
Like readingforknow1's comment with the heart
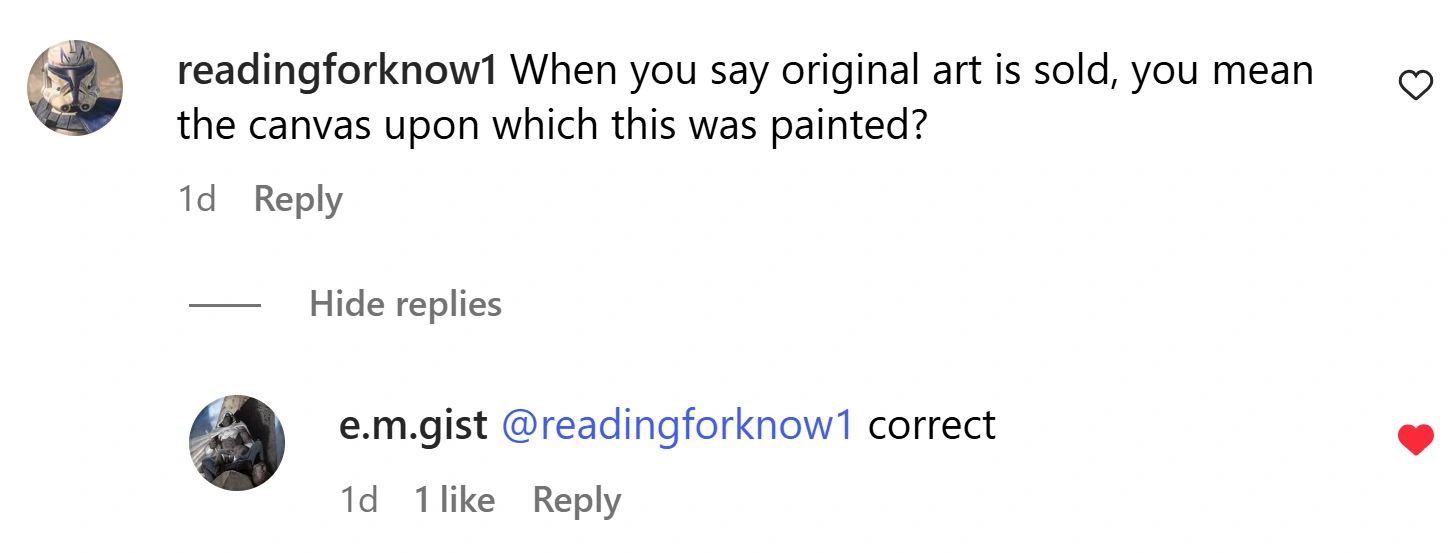(x=1414, y=88)
